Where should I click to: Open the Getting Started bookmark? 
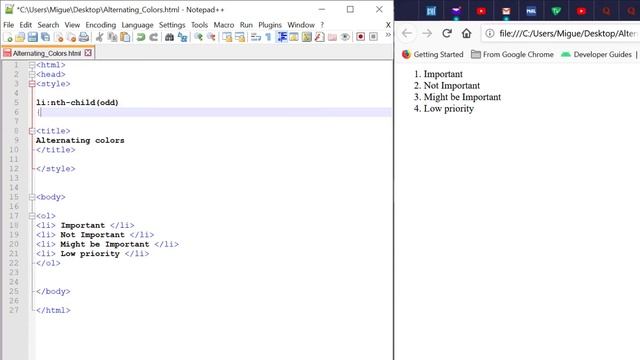[x=433, y=54]
